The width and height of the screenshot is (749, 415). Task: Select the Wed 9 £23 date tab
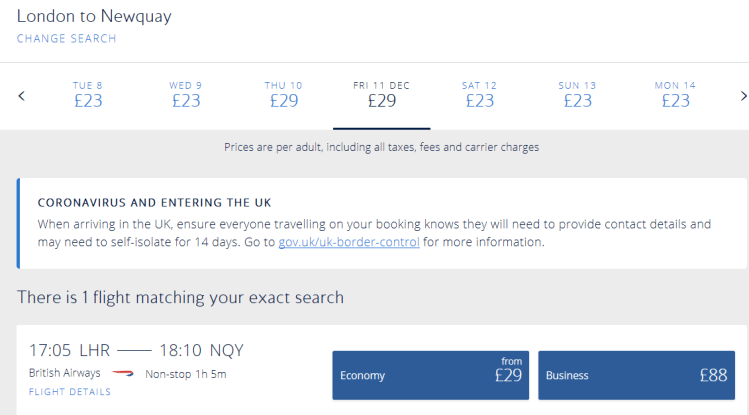click(186, 95)
